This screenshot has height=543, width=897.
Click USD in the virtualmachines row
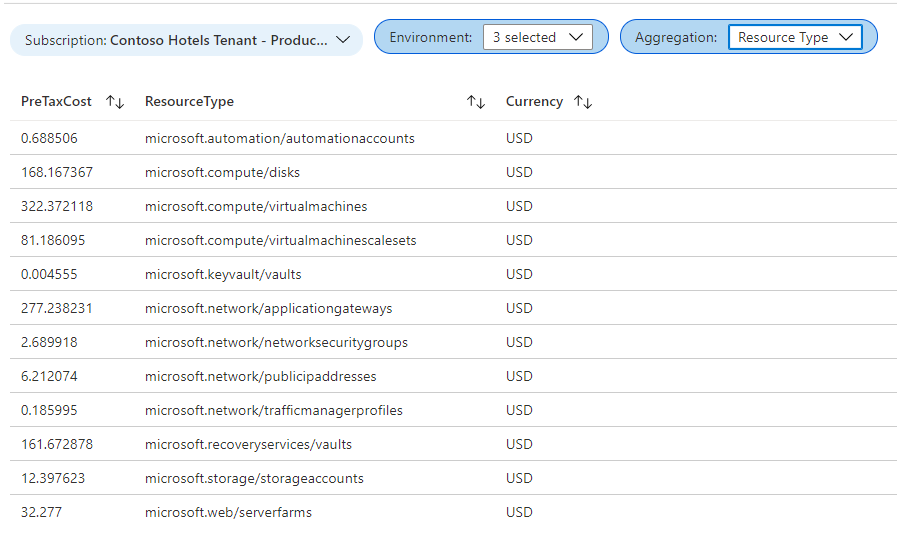pyautogui.click(x=519, y=207)
